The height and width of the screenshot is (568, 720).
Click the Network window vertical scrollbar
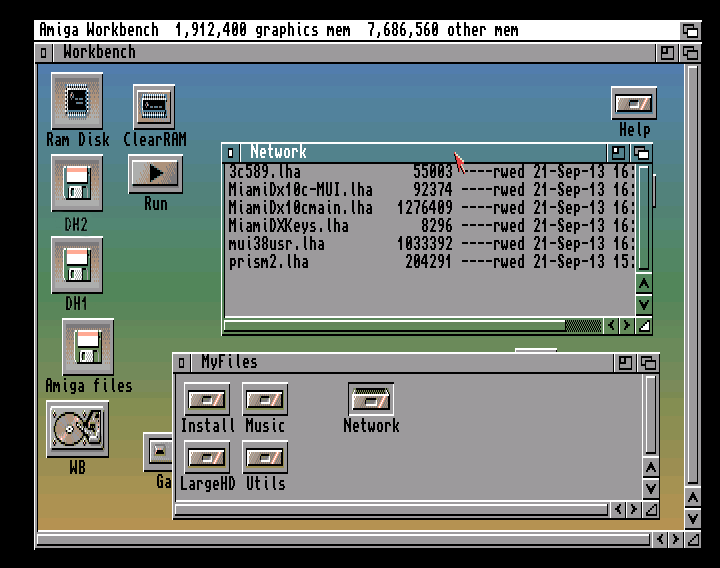[644, 219]
